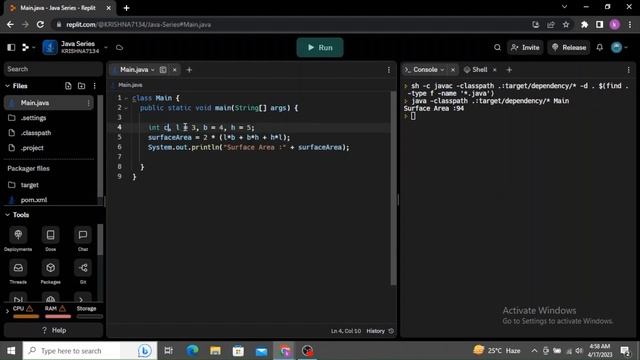The height and width of the screenshot is (360, 640).
Task: Open the Java Series repl name dropdown
Action: point(106,47)
